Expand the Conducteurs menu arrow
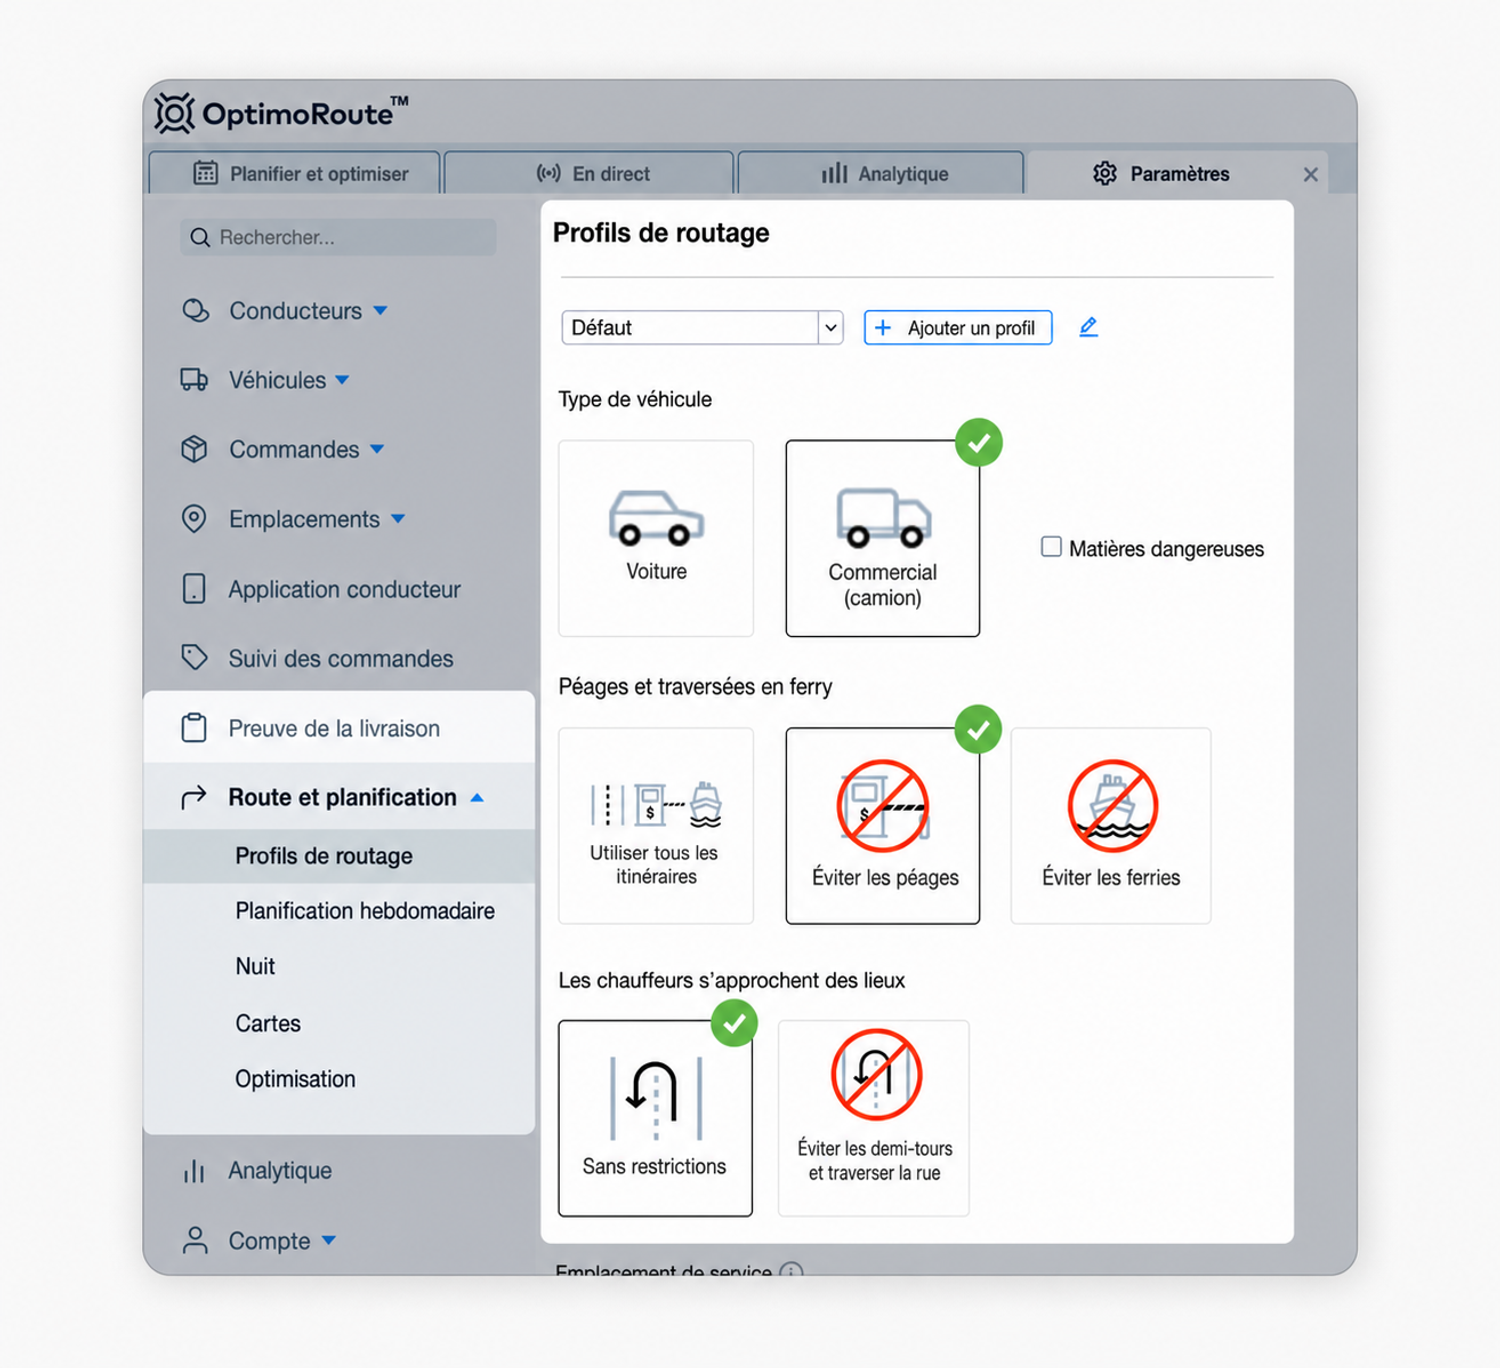 pos(381,311)
